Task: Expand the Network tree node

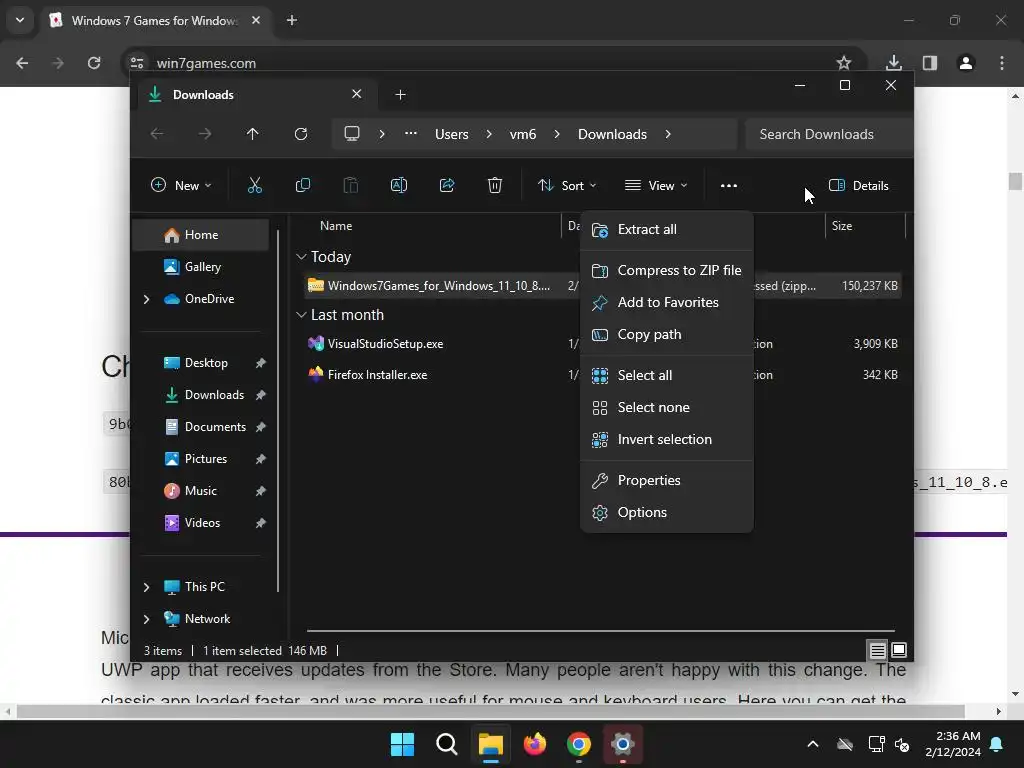Action: point(146,619)
